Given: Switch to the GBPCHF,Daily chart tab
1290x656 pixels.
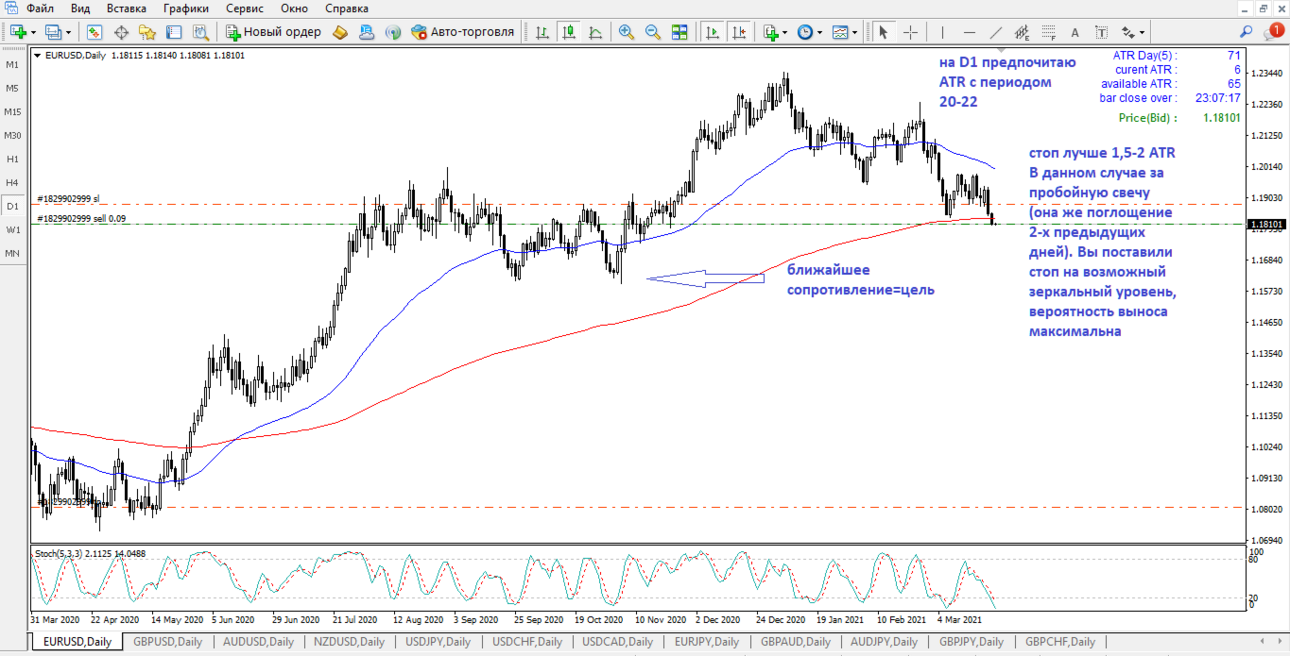Looking at the screenshot, I should [x=1059, y=642].
